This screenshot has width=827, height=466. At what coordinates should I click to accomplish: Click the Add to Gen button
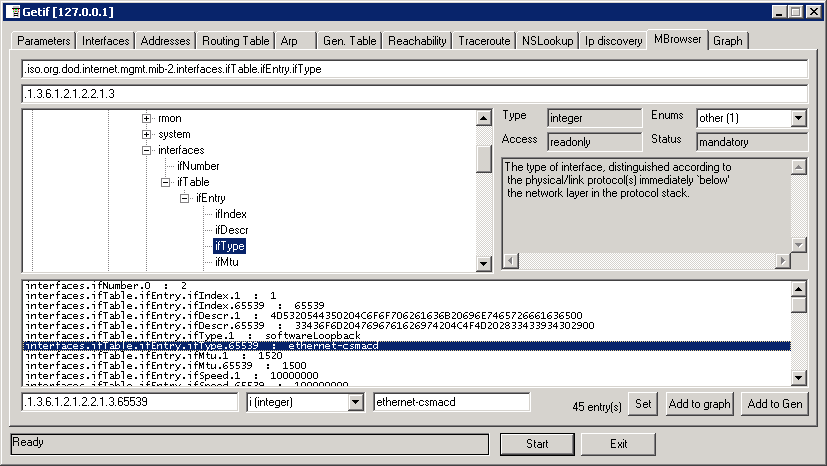click(774, 403)
